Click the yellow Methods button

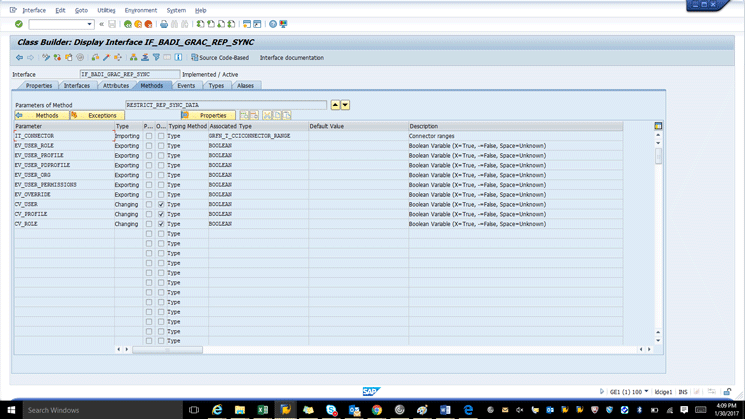pyautogui.click(x=42, y=115)
